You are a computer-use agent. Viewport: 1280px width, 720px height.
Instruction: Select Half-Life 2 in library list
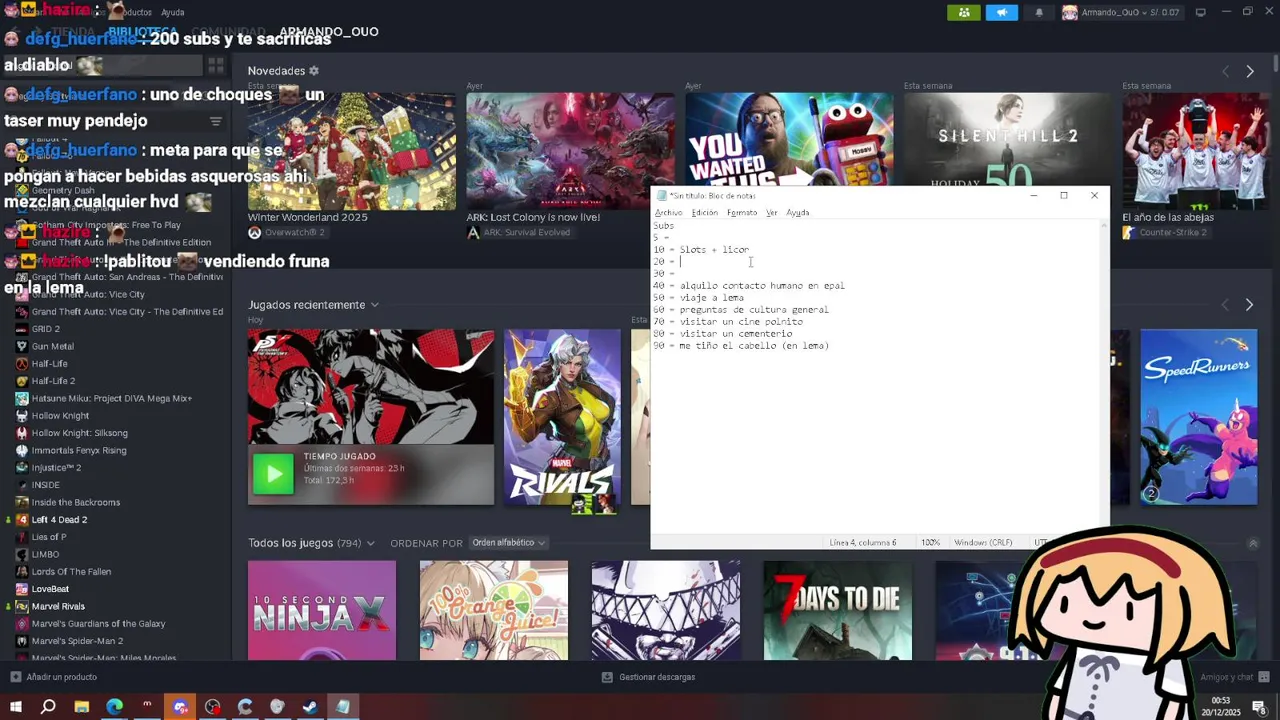click(53, 381)
